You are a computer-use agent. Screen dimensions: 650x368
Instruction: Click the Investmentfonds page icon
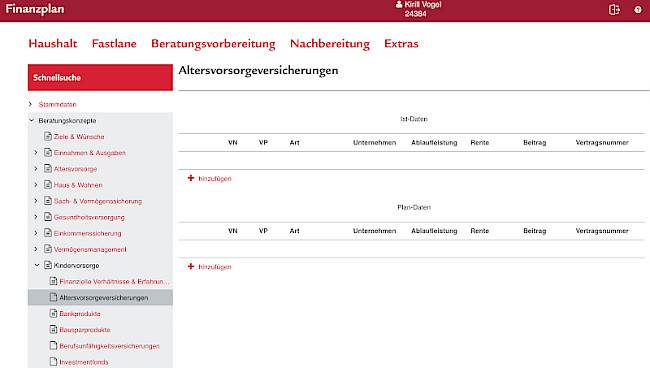[x=53, y=361]
